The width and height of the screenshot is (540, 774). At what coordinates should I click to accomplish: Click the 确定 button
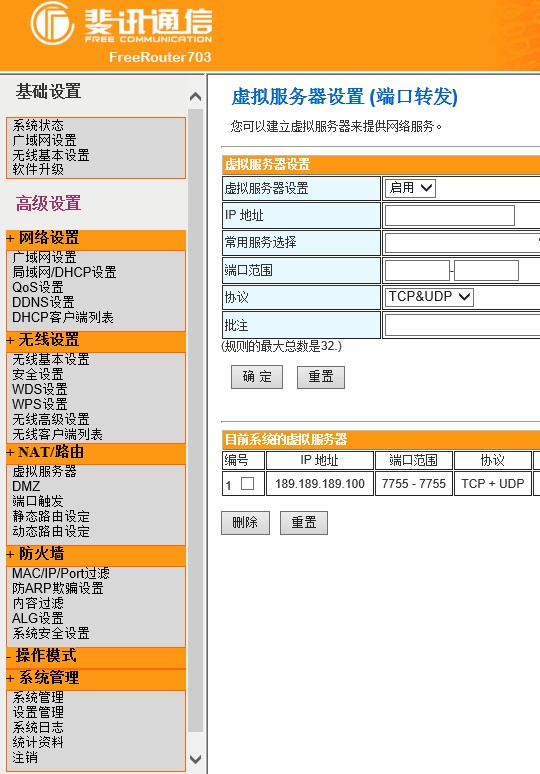(257, 377)
